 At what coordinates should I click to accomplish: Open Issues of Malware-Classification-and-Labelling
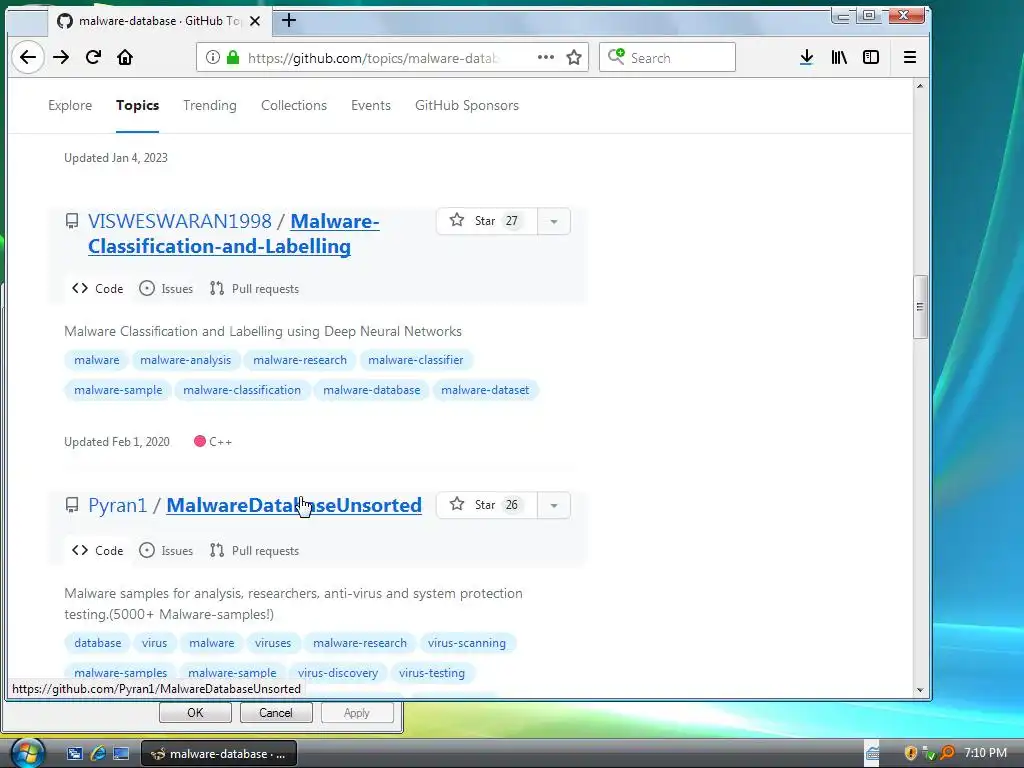tap(166, 289)
